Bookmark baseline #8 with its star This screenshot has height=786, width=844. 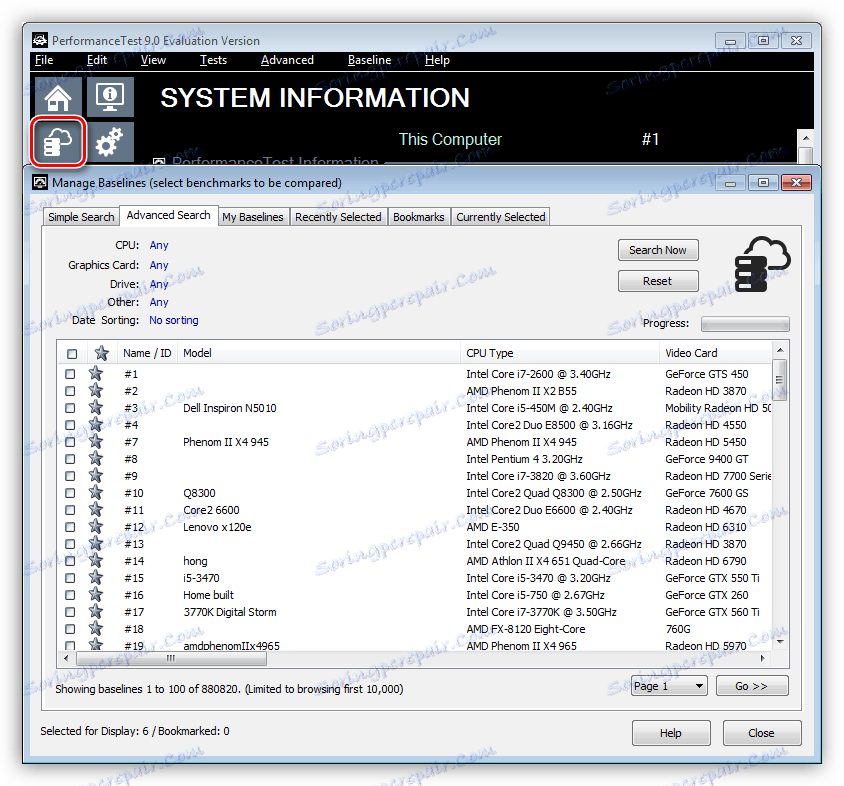click(96, 459)
